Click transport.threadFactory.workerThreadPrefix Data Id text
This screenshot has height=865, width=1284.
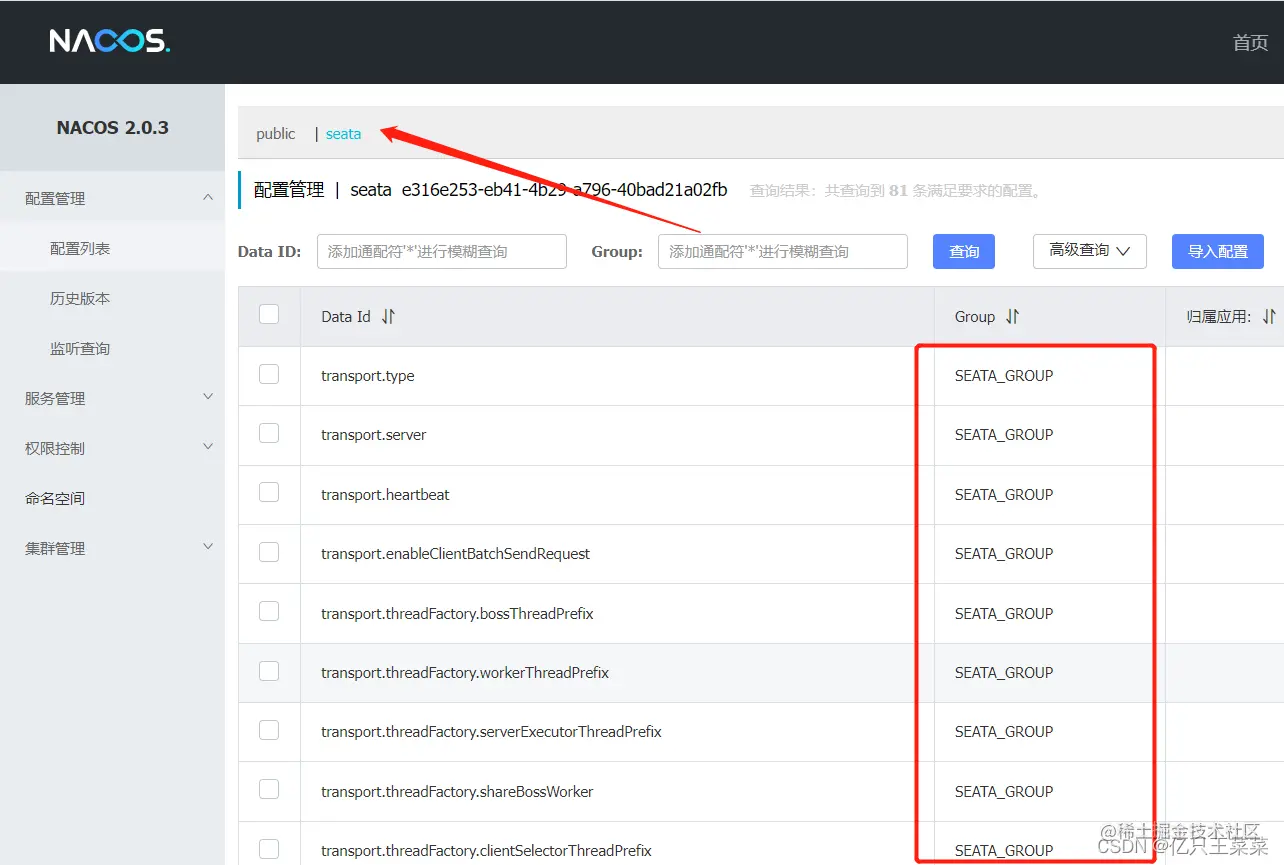(x=465, y=673)
